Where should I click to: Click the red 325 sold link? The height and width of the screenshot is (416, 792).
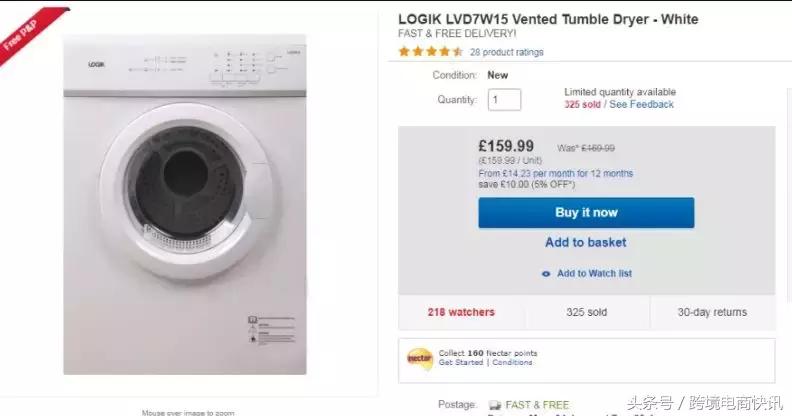point(583,104)
